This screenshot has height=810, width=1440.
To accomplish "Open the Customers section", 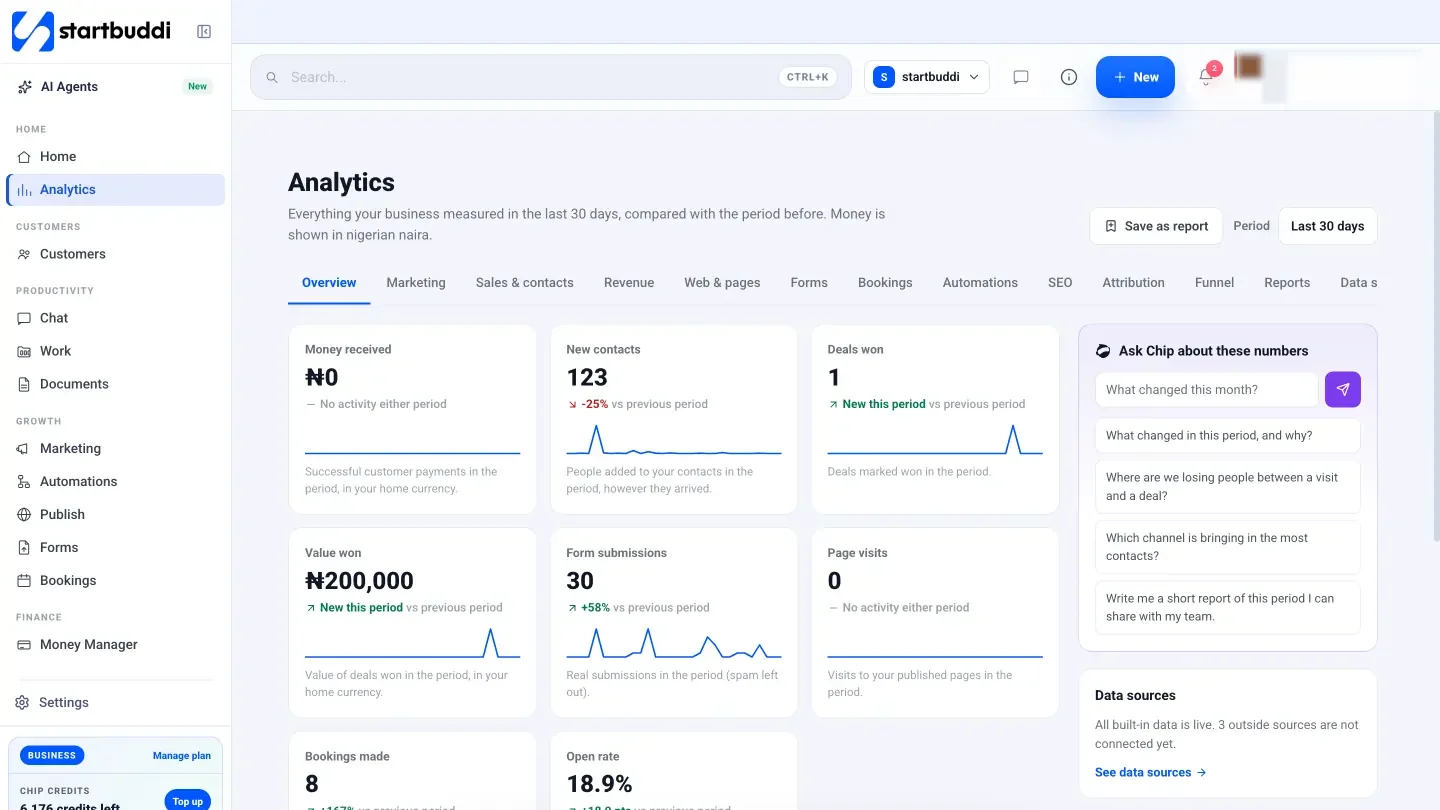I will tap(116, 254).
